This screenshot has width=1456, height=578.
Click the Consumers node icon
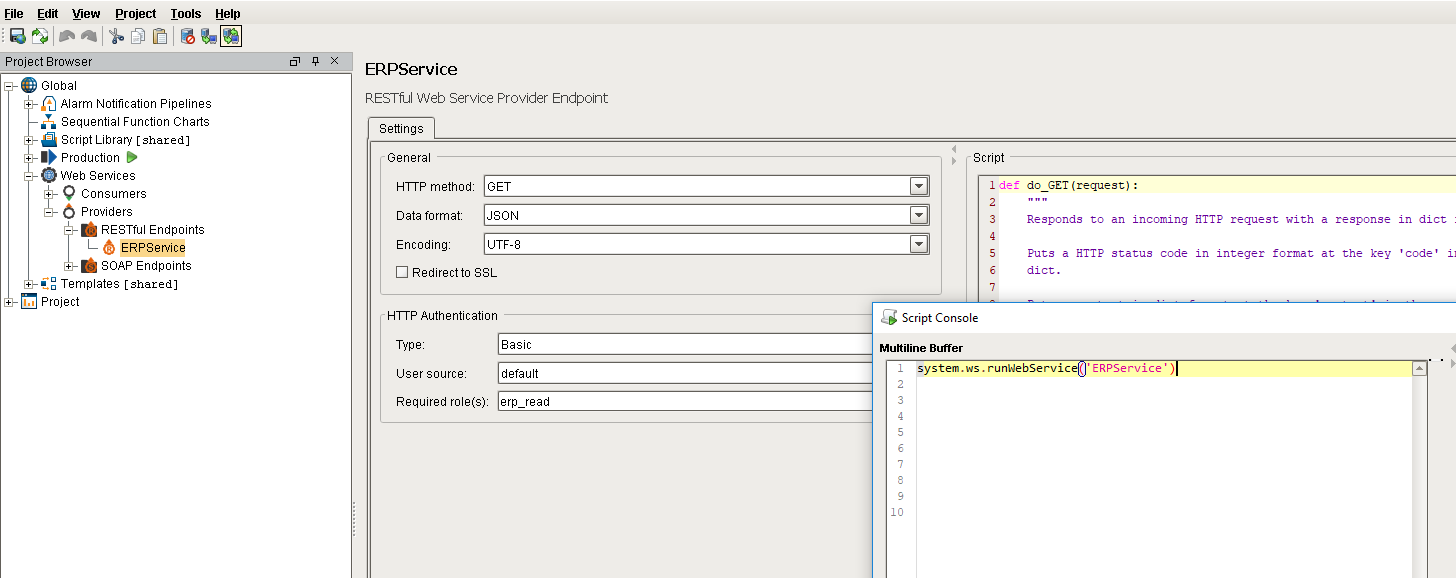click(69, 193)
